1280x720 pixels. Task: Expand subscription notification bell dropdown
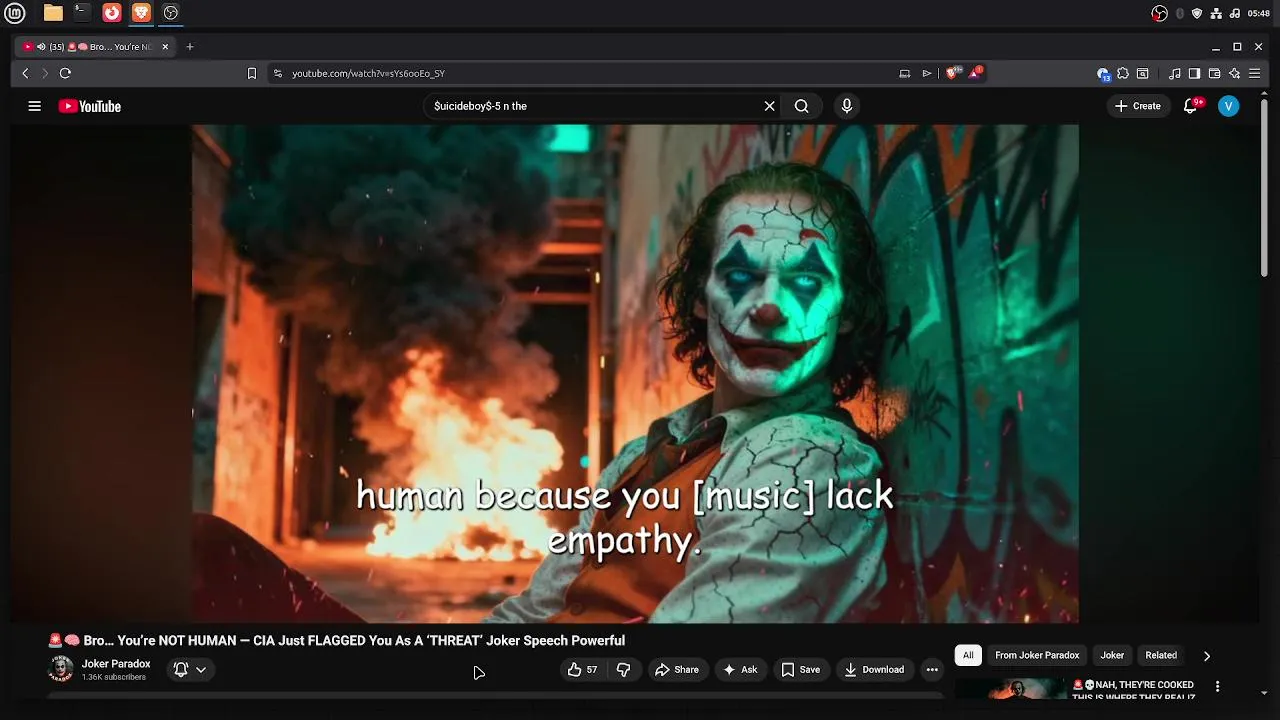pyautogui.click(x=189, y=670)
